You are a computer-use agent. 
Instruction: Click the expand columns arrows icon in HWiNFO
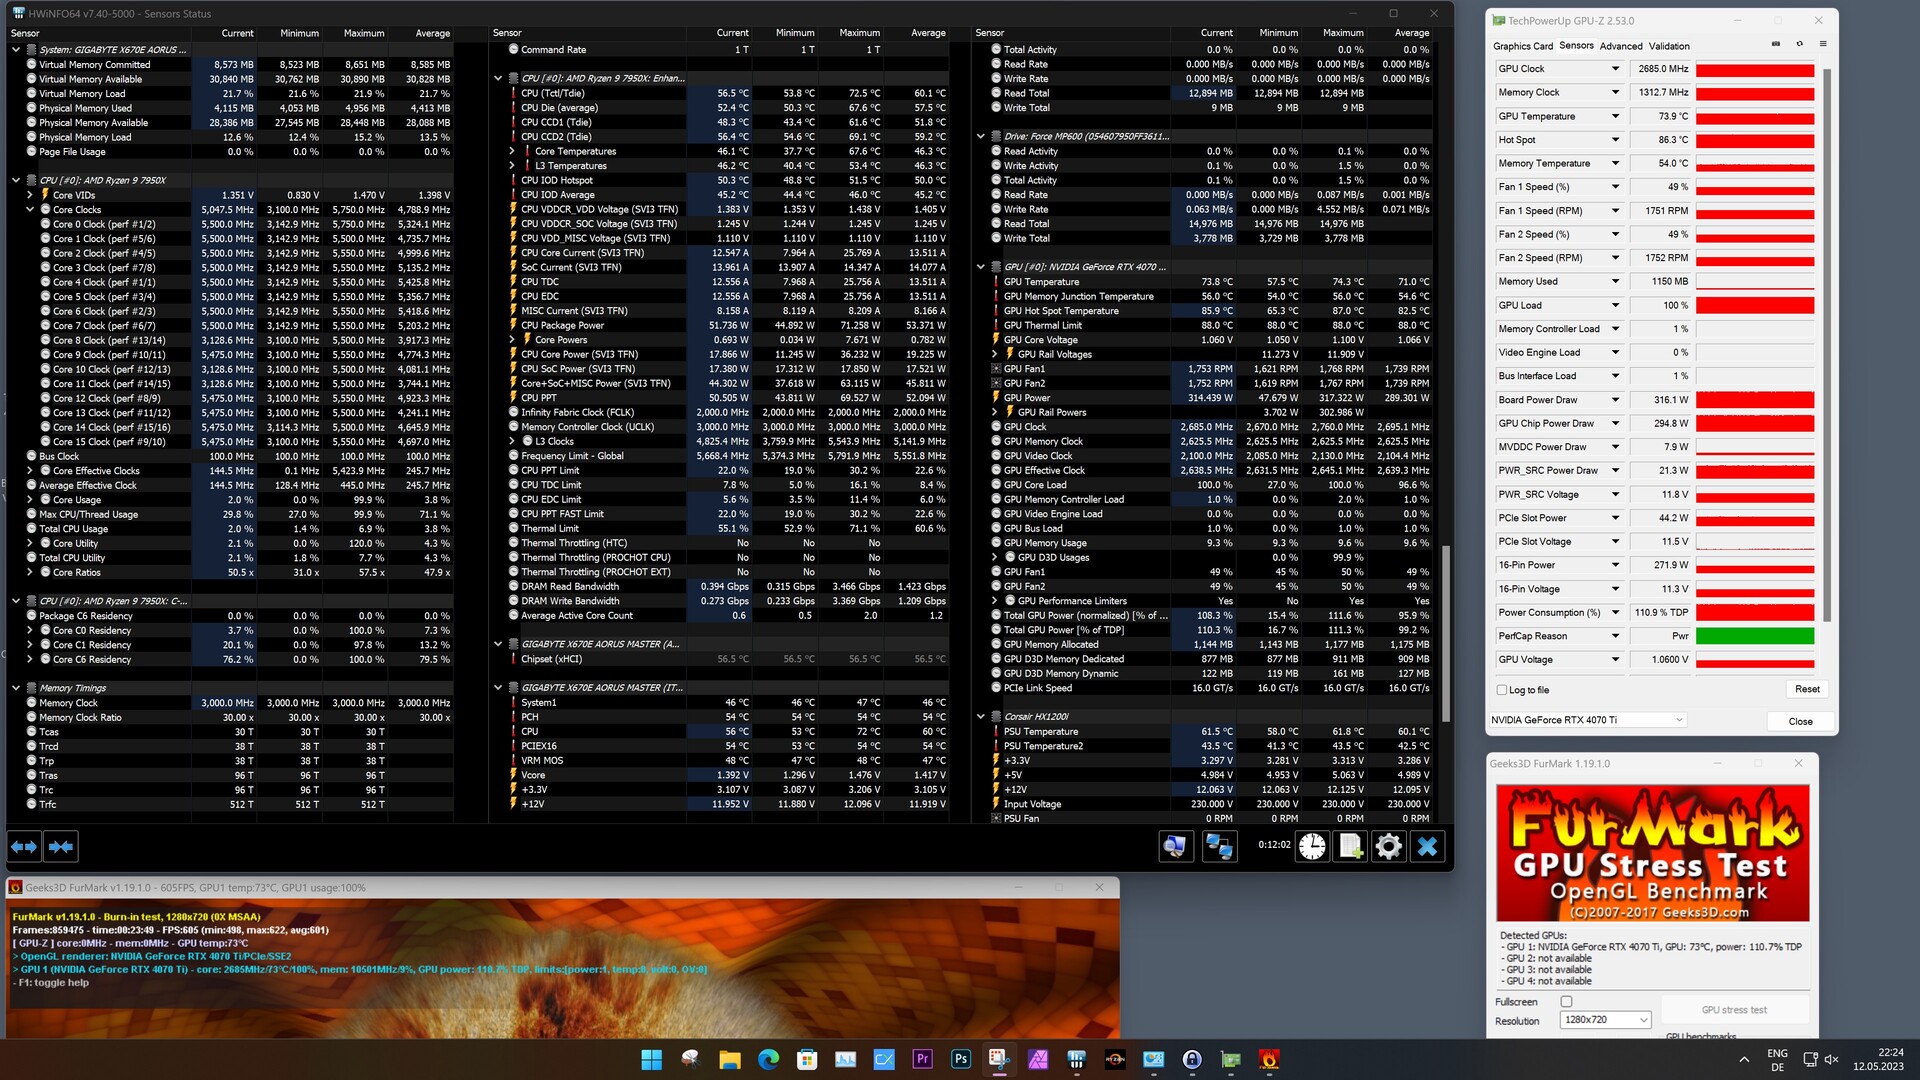(24, 847)
